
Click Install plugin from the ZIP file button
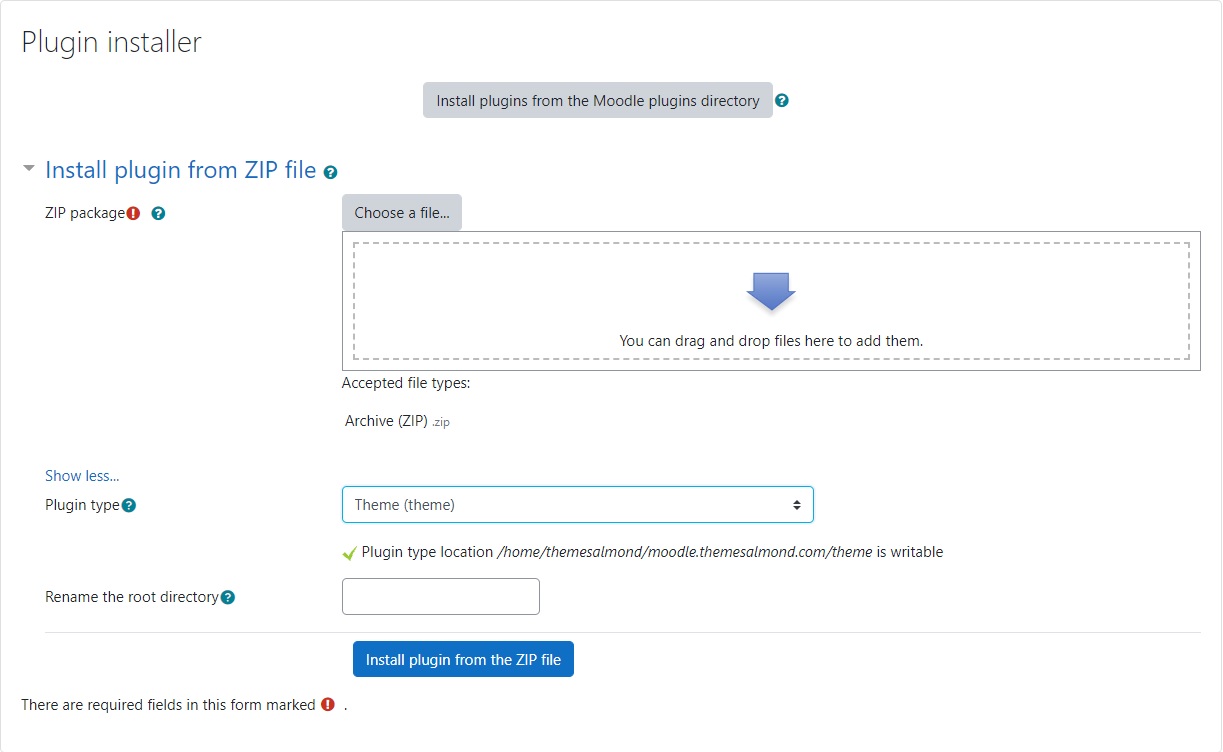463,660
